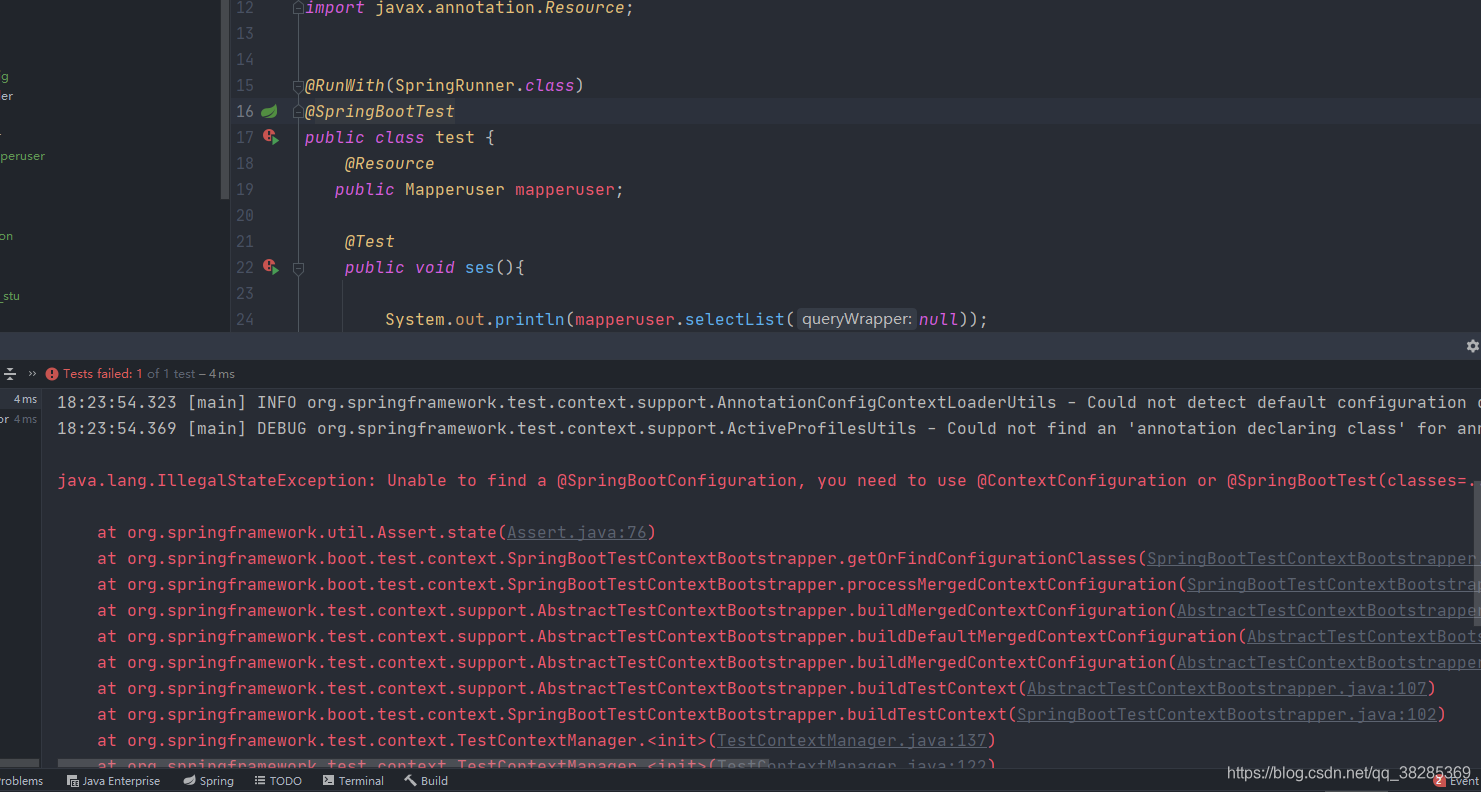Click the Spring leaf gutter icon at line 16
The image size is (1481, 792).
tap(269, 111)
